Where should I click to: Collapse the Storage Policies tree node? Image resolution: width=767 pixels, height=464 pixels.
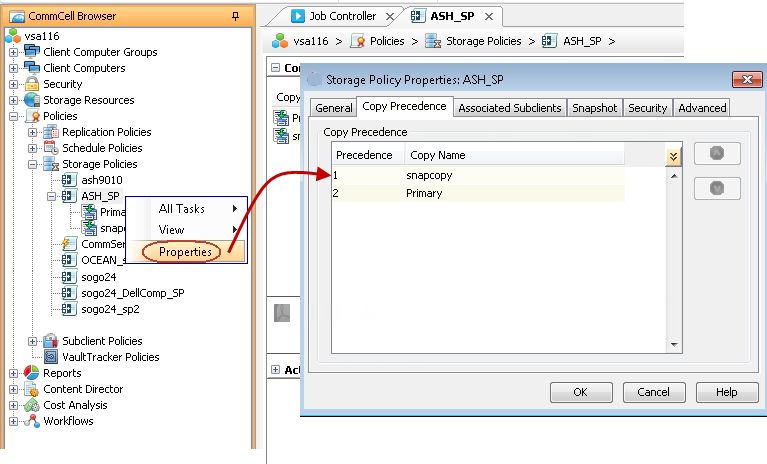[33, 164]
